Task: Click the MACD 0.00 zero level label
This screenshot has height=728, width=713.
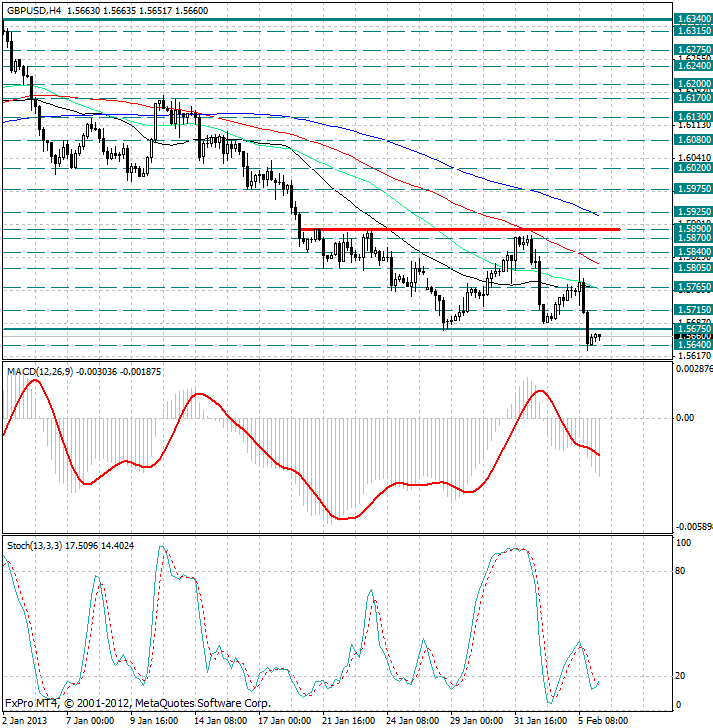Action: click(x=685, y=418)
